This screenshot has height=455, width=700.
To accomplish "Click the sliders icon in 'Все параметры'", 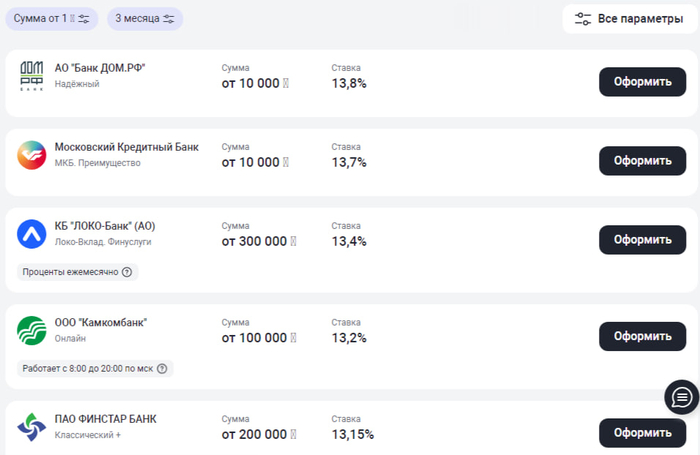I will click(583, 19).
